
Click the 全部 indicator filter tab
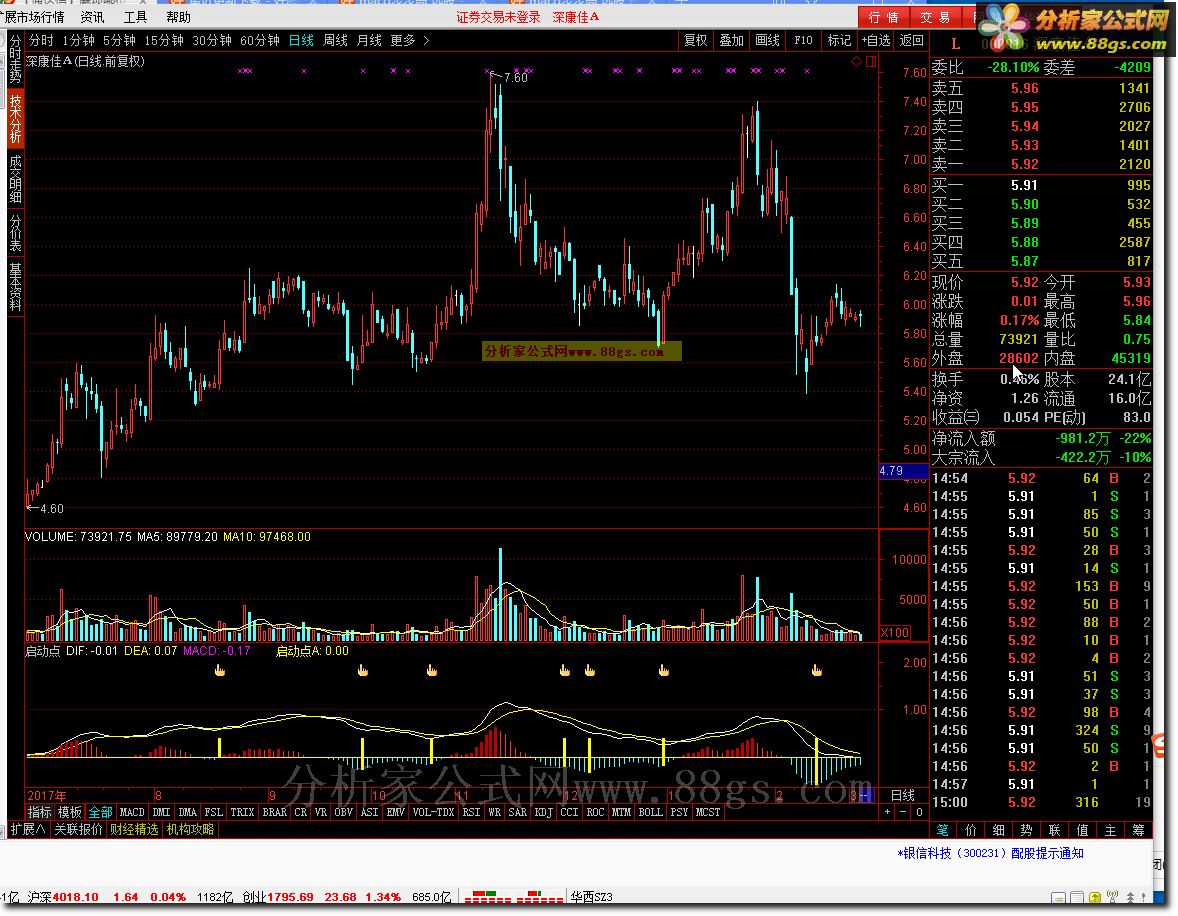pyautogui.click(x=100, y=812)
